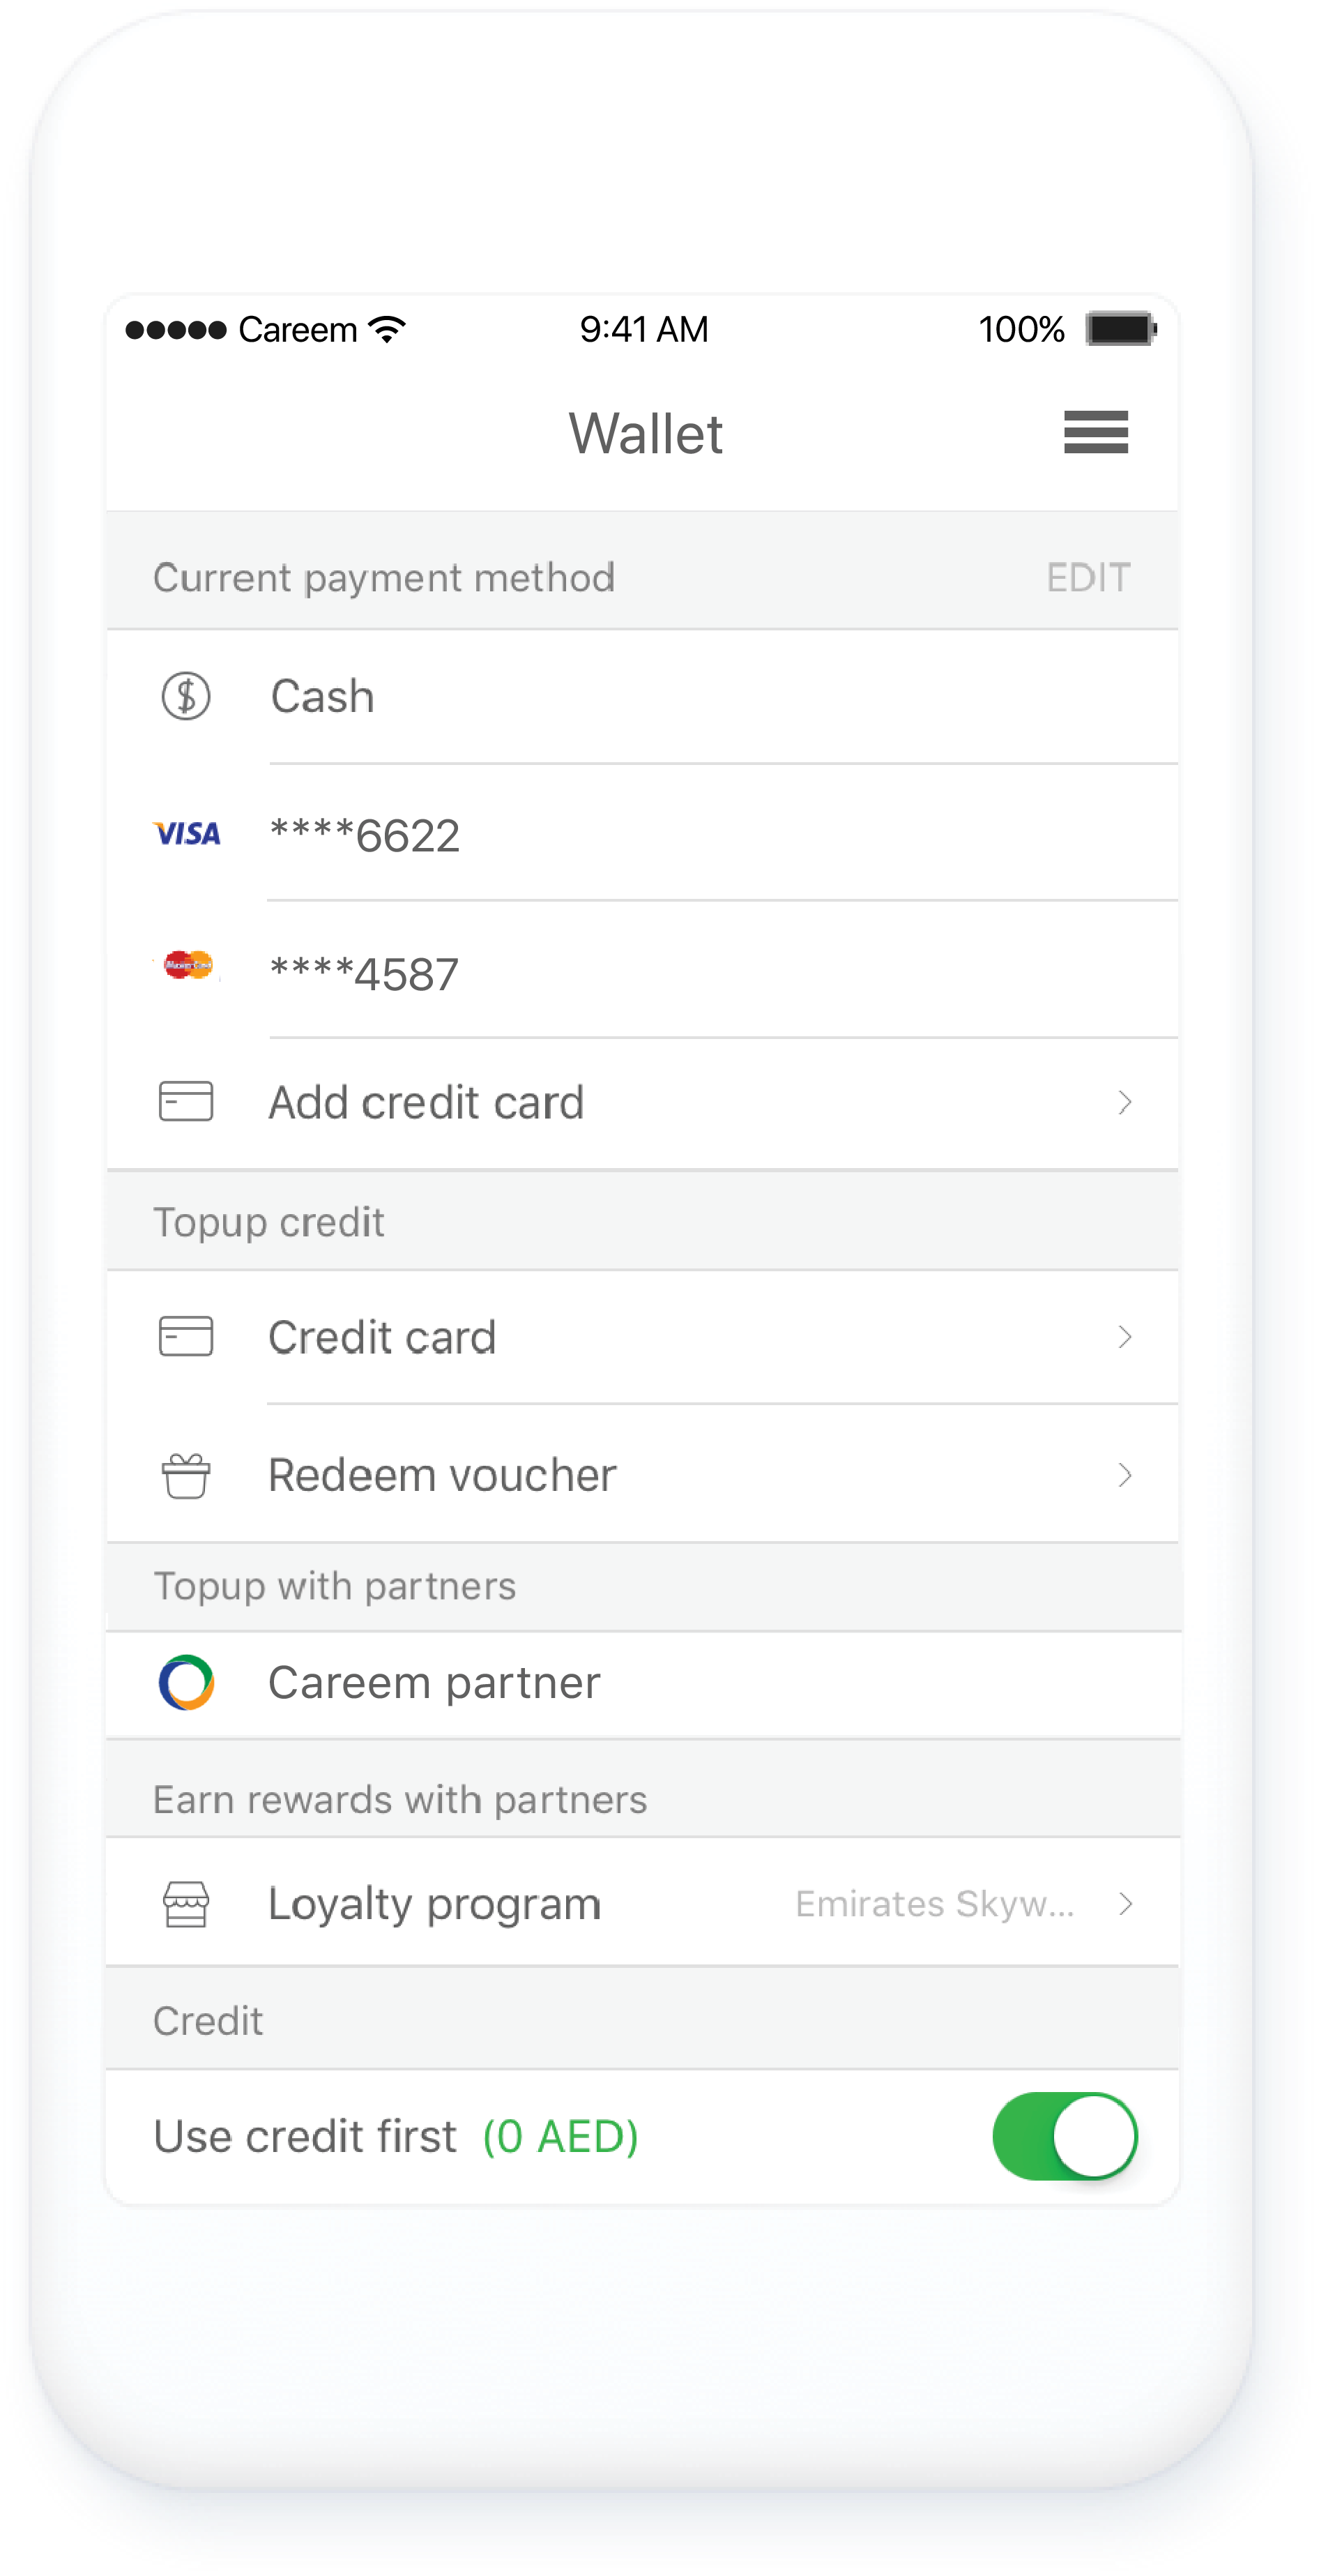
Task: Tap the Careem partner logo
Action: click(x=186, y=1683)
